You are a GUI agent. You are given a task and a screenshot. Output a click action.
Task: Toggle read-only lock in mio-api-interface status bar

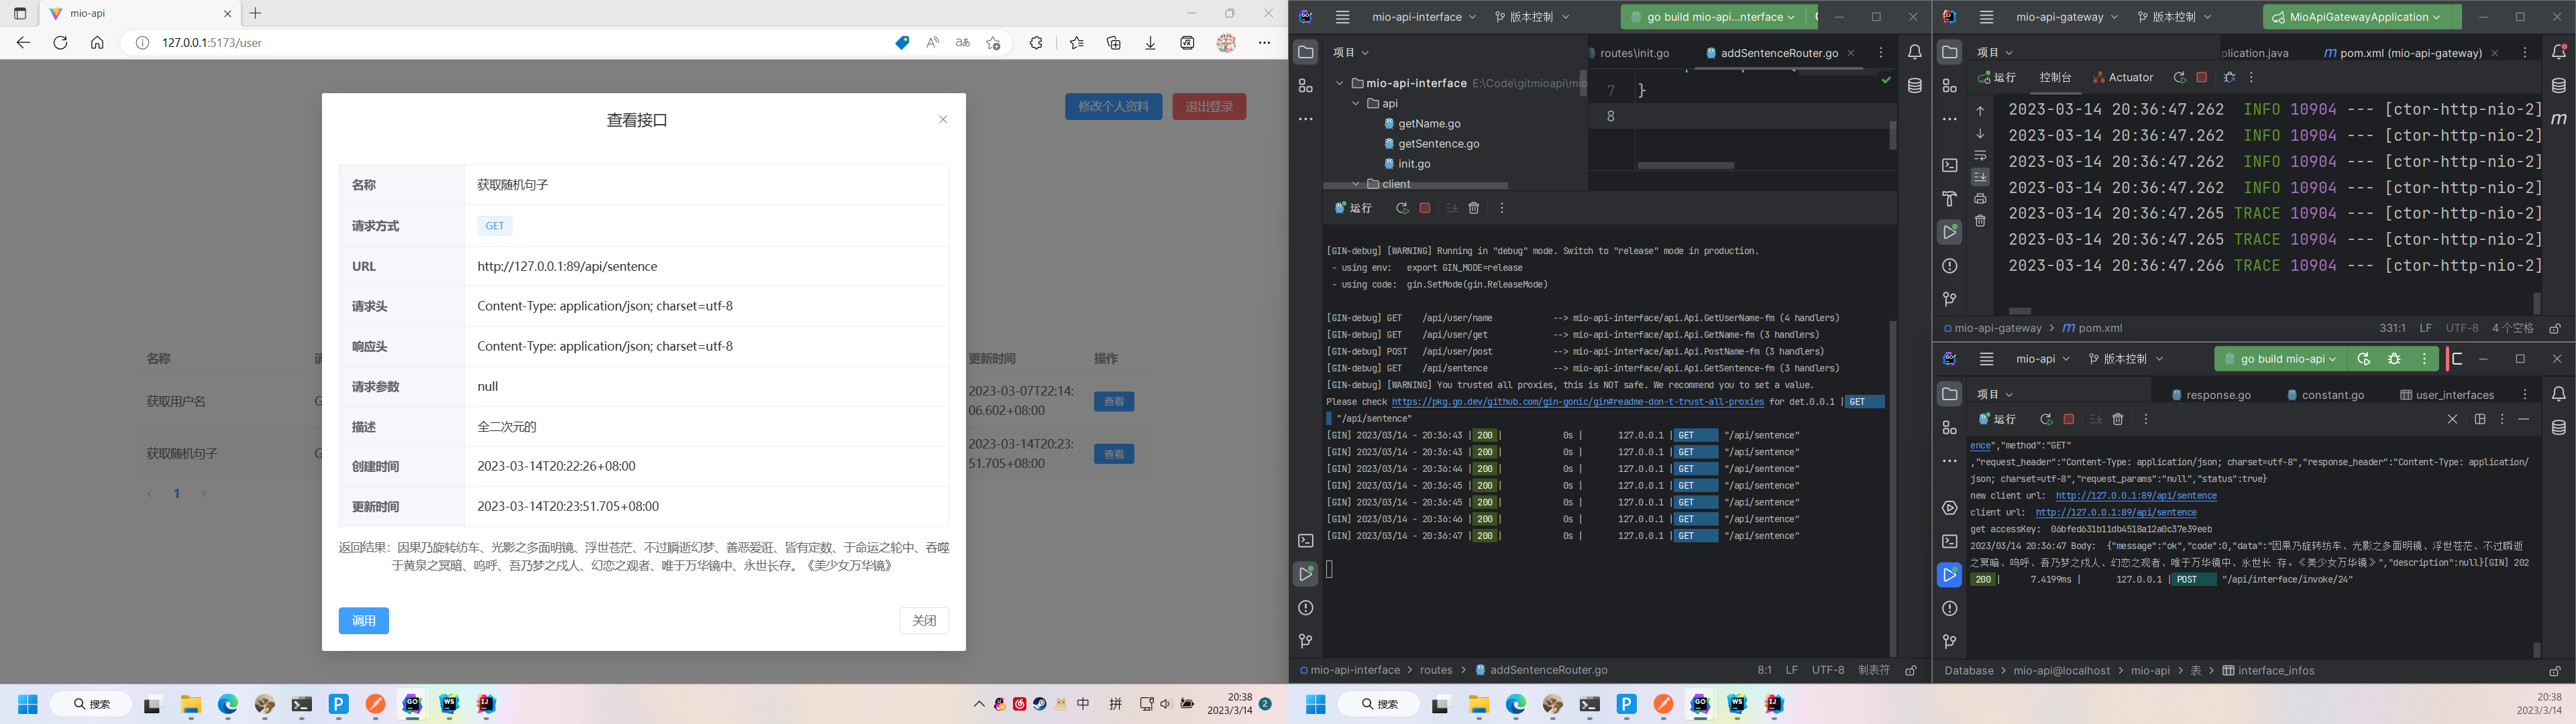[1910, 670]
